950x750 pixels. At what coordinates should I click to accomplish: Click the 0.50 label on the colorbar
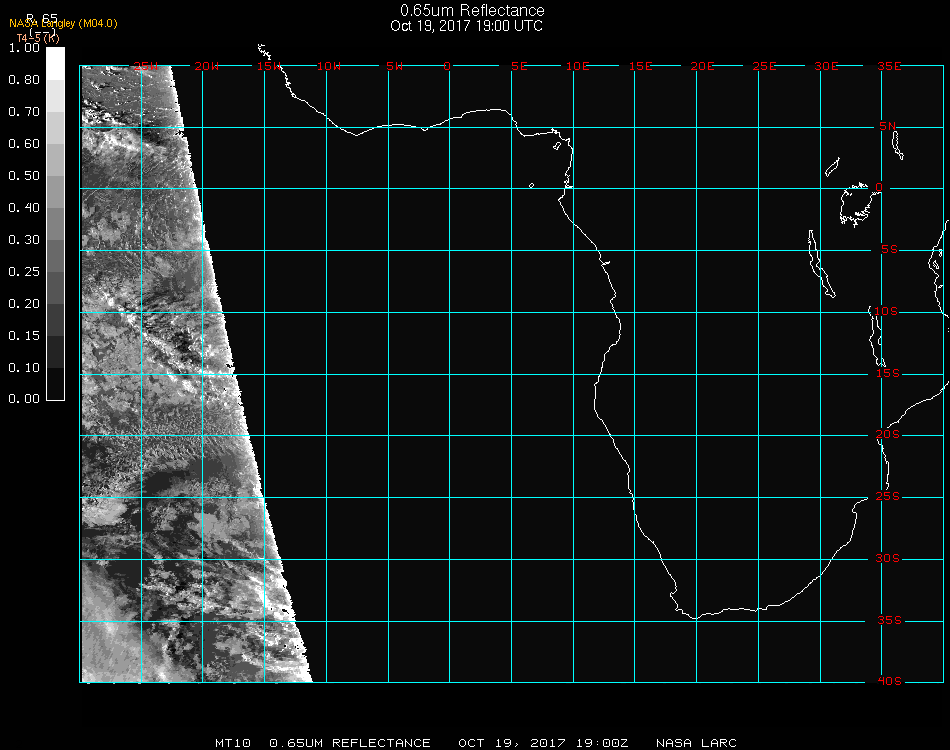pyautogui.click(x=23, y=176)
